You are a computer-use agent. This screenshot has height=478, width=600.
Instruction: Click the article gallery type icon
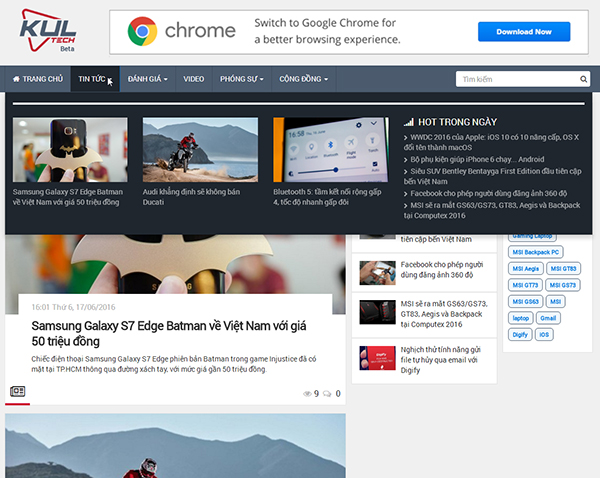pos(18,391)
